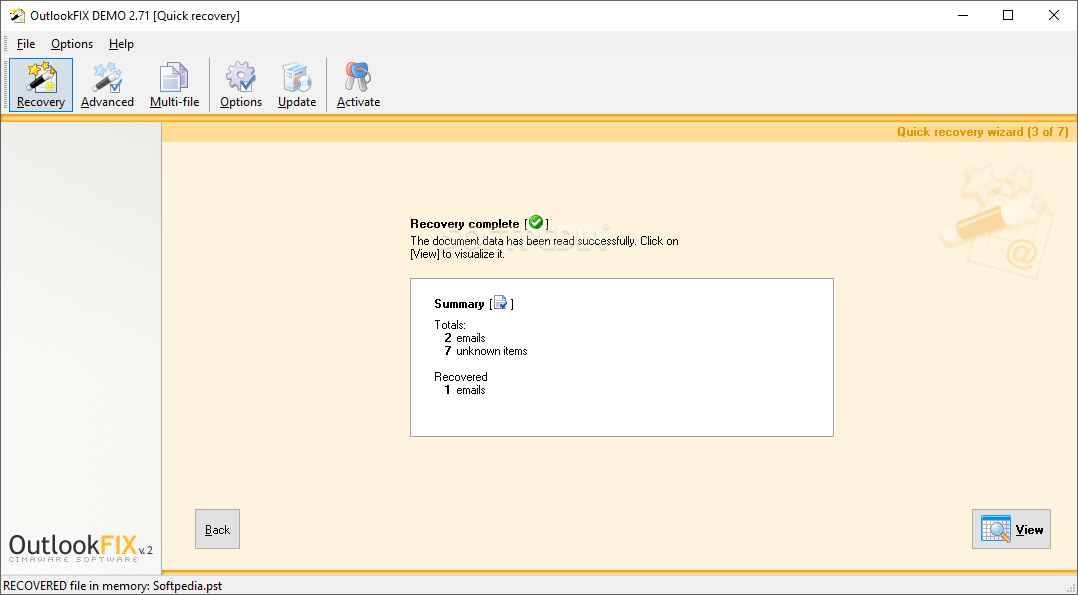
Task: Select the '7 unknown items' line
Action: tap(485, 351)
